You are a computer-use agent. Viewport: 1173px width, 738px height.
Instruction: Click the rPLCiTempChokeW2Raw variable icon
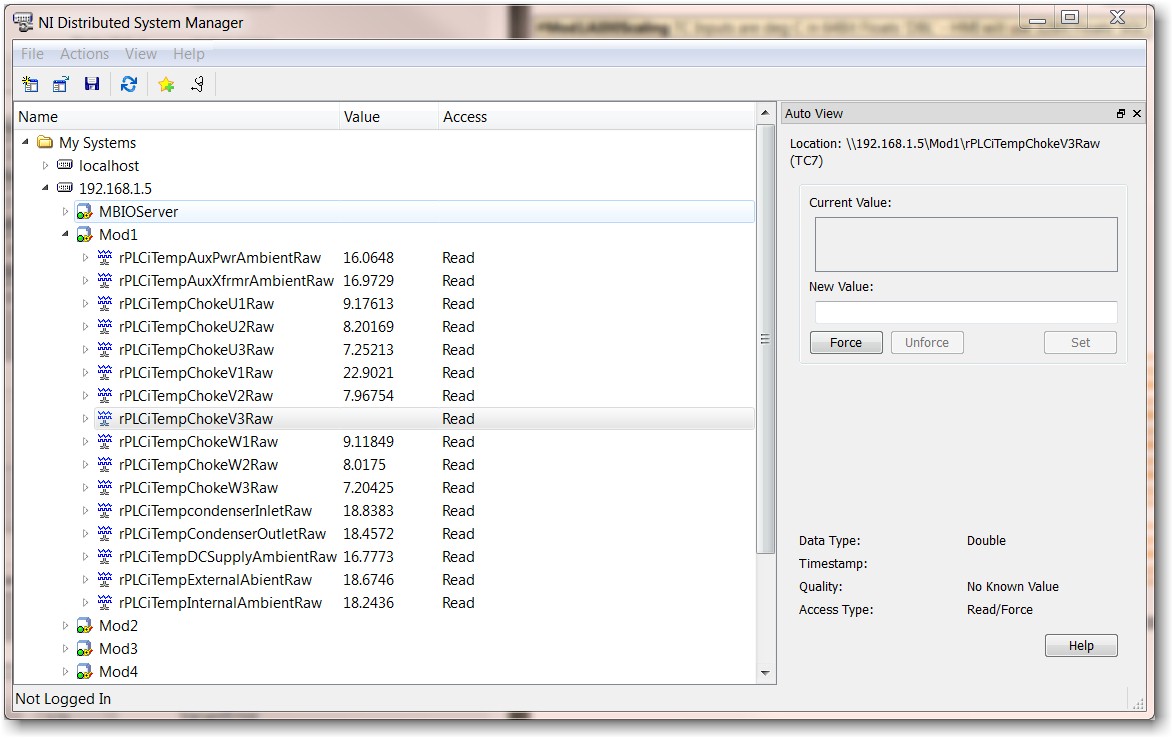(x=105, y=464)
